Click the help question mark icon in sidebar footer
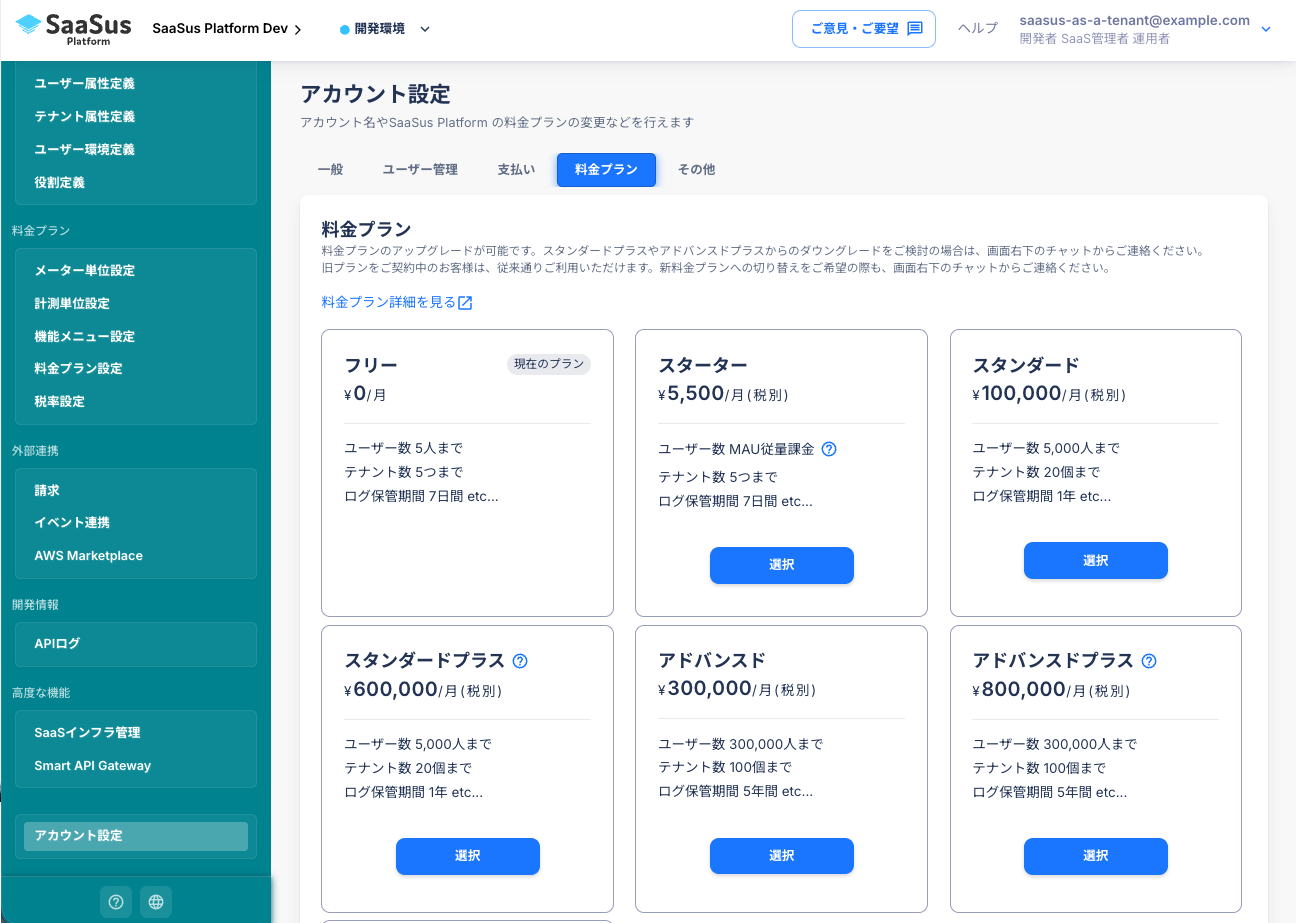This screenshot has width=1296, height=923. (x=116, y=902)
